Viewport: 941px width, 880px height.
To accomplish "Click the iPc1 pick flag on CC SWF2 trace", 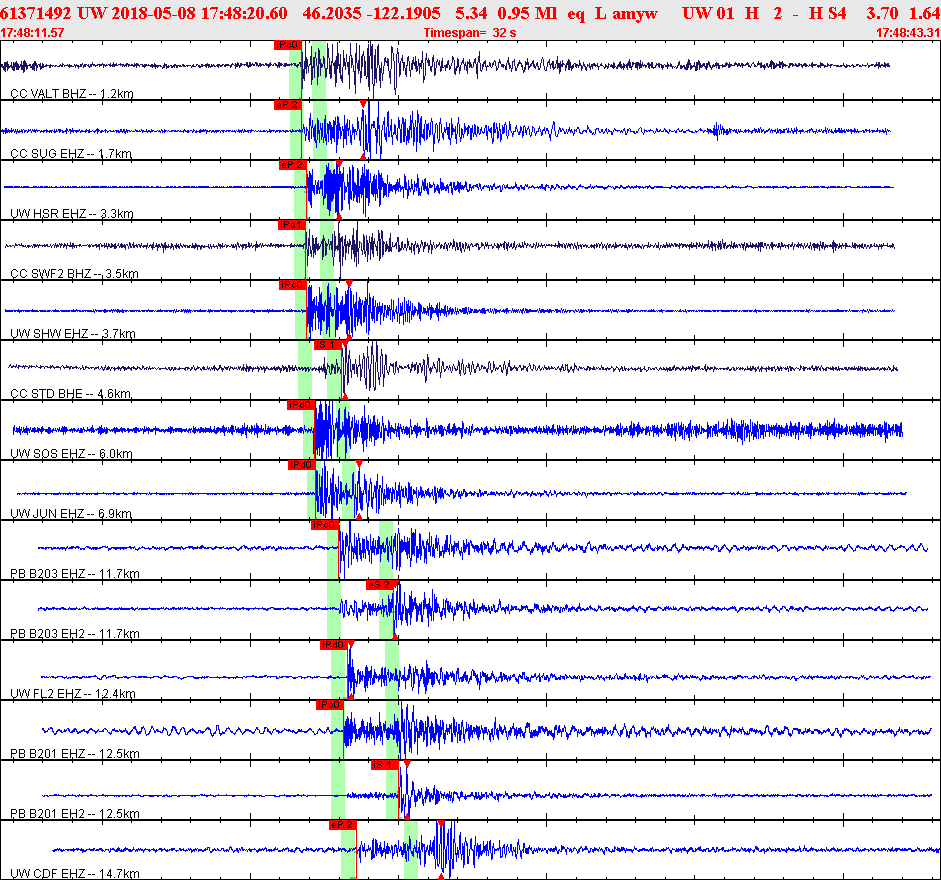I will pyautogui.click(x=291, y=225).
